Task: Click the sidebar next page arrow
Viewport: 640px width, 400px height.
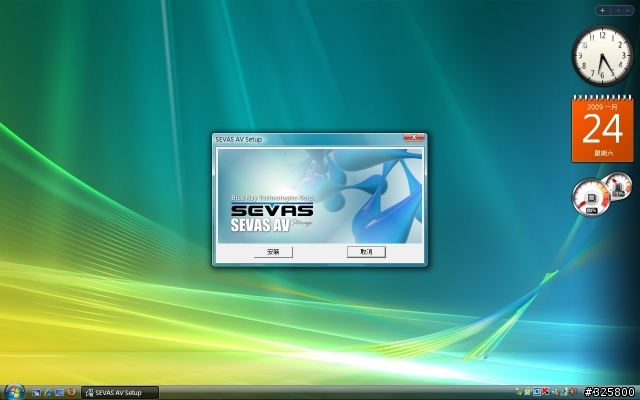Action: tap(629, 10)
